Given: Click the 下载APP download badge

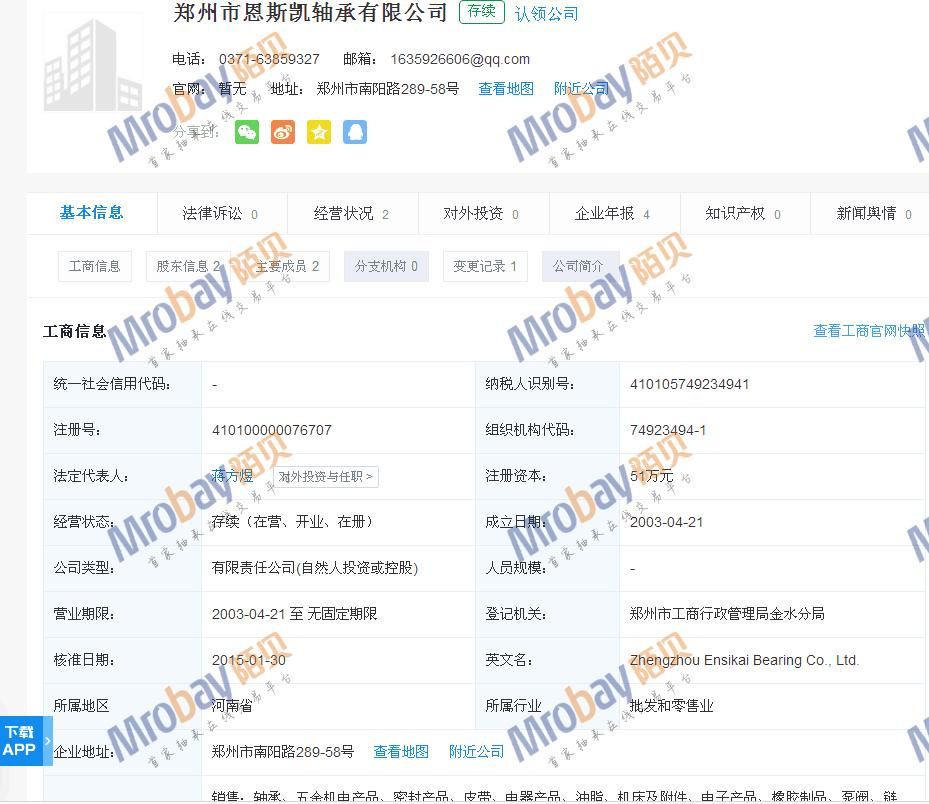Looking at the screenshot, I should [20, 741].
